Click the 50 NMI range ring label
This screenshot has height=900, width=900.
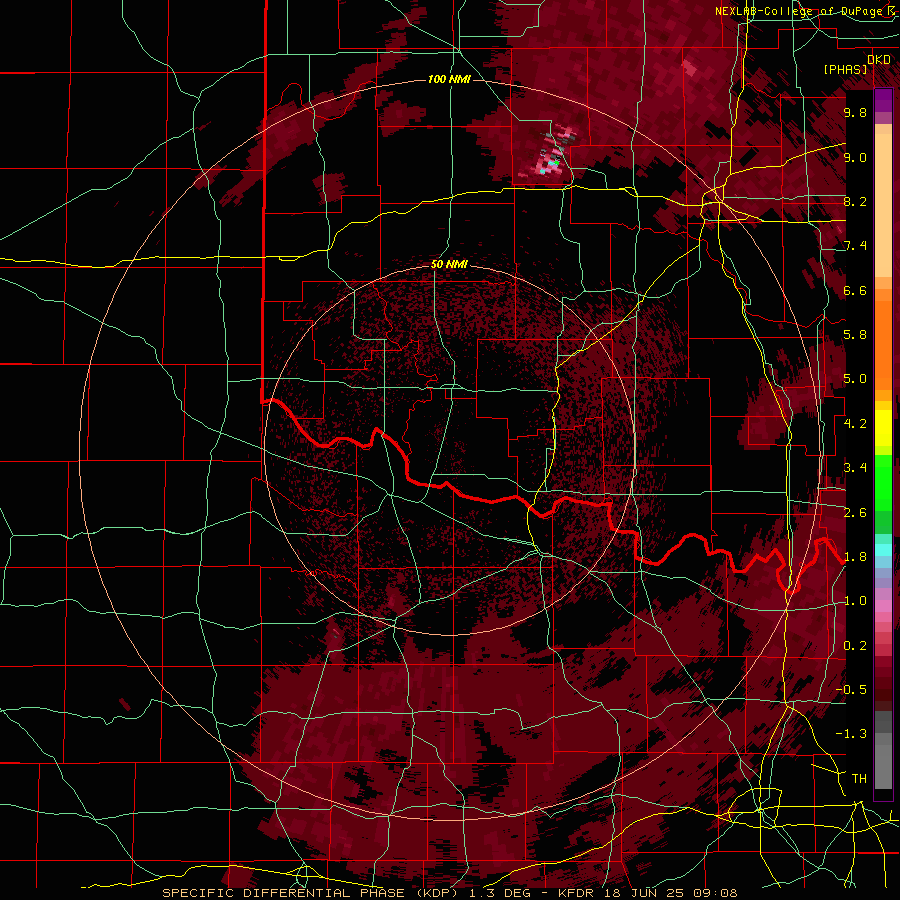[x=449, y=265]
